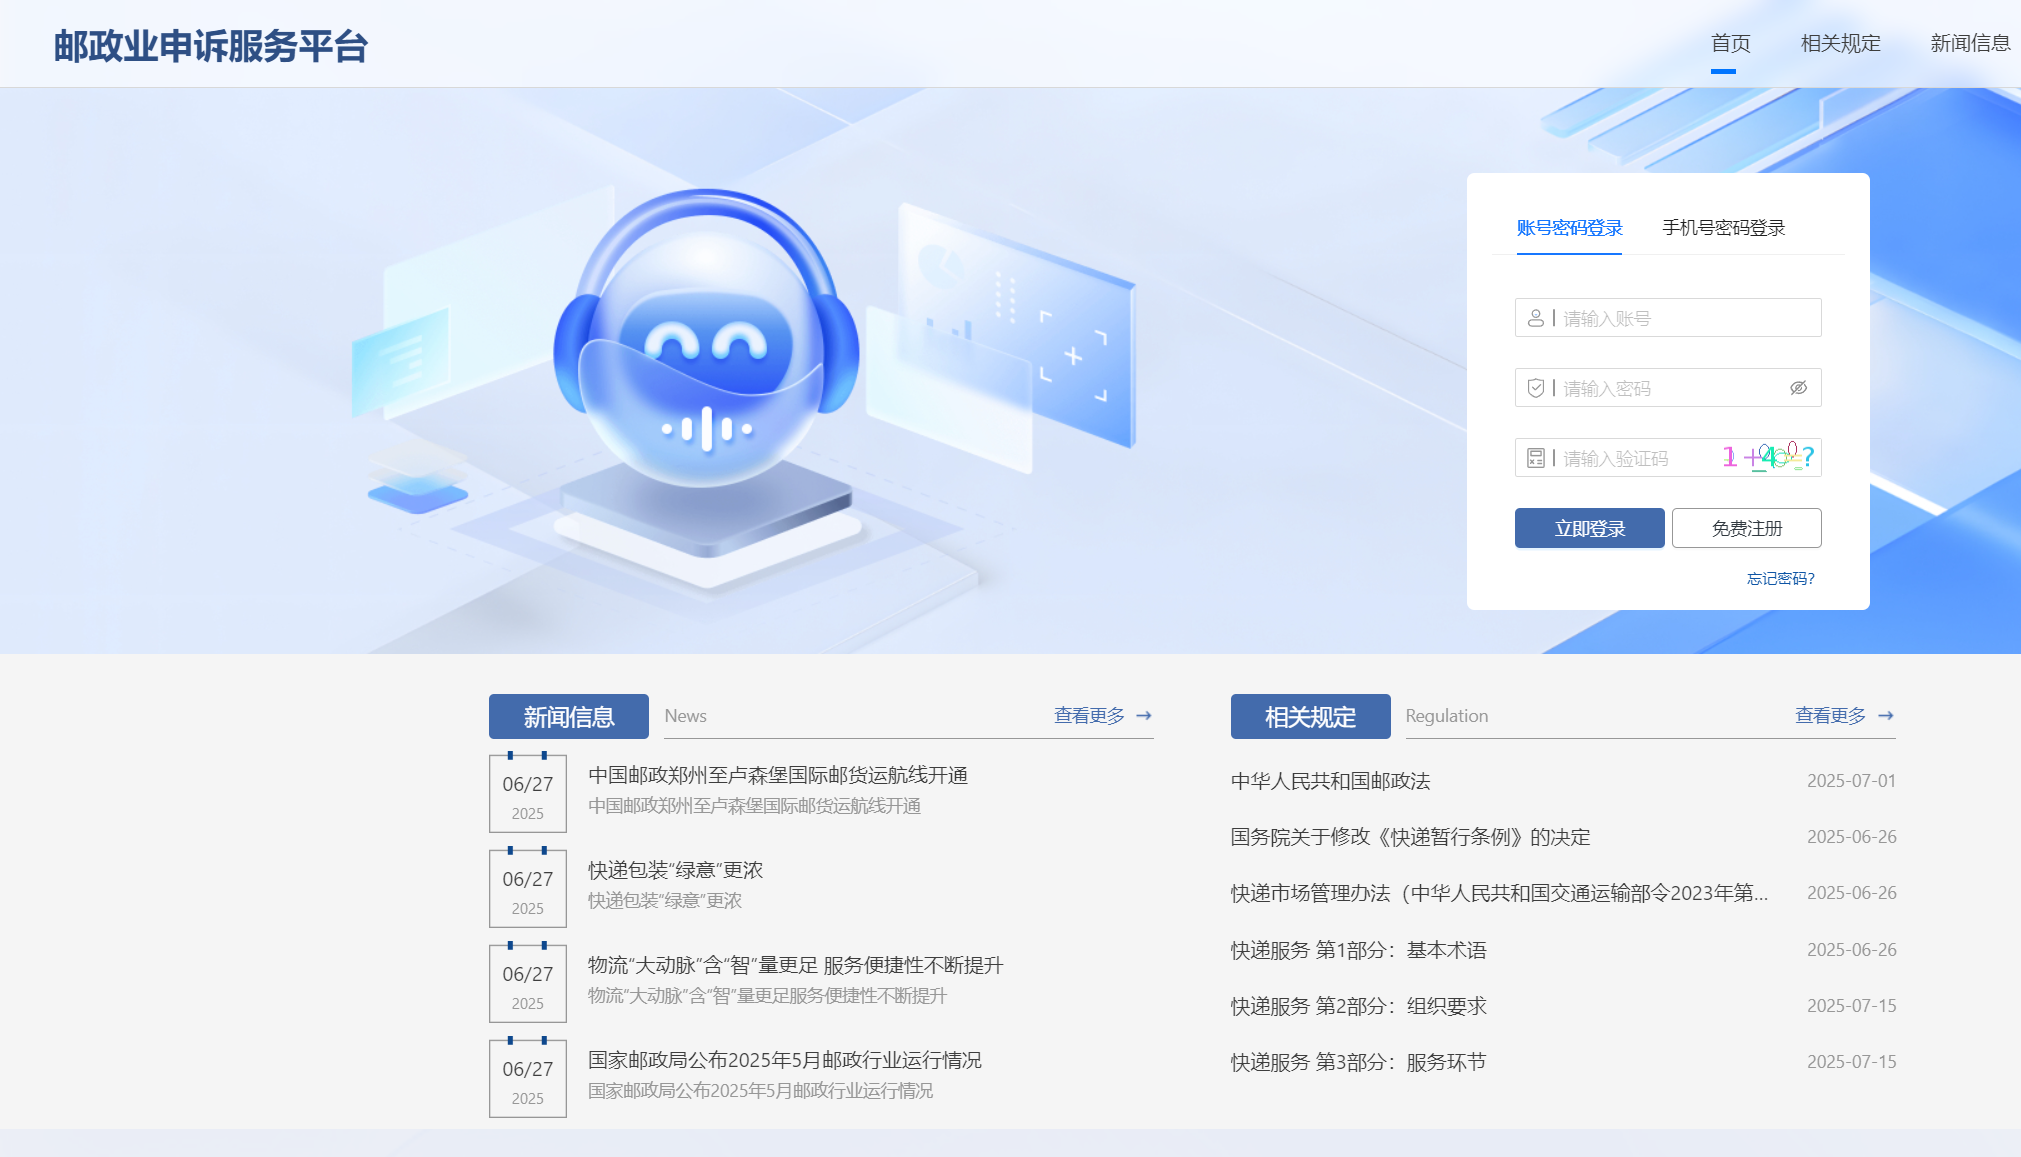Open 新闻信息 in the top navigation bar
The height and width of the screenshot is (1157, 2021).
click(x=1971, y=43)
